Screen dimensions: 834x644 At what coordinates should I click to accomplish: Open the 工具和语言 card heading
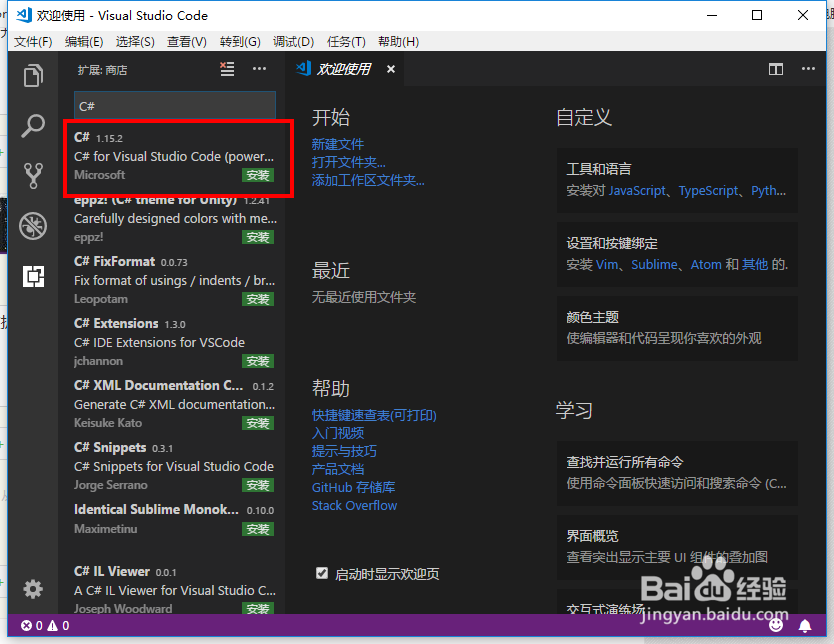[x=599, y=169]
